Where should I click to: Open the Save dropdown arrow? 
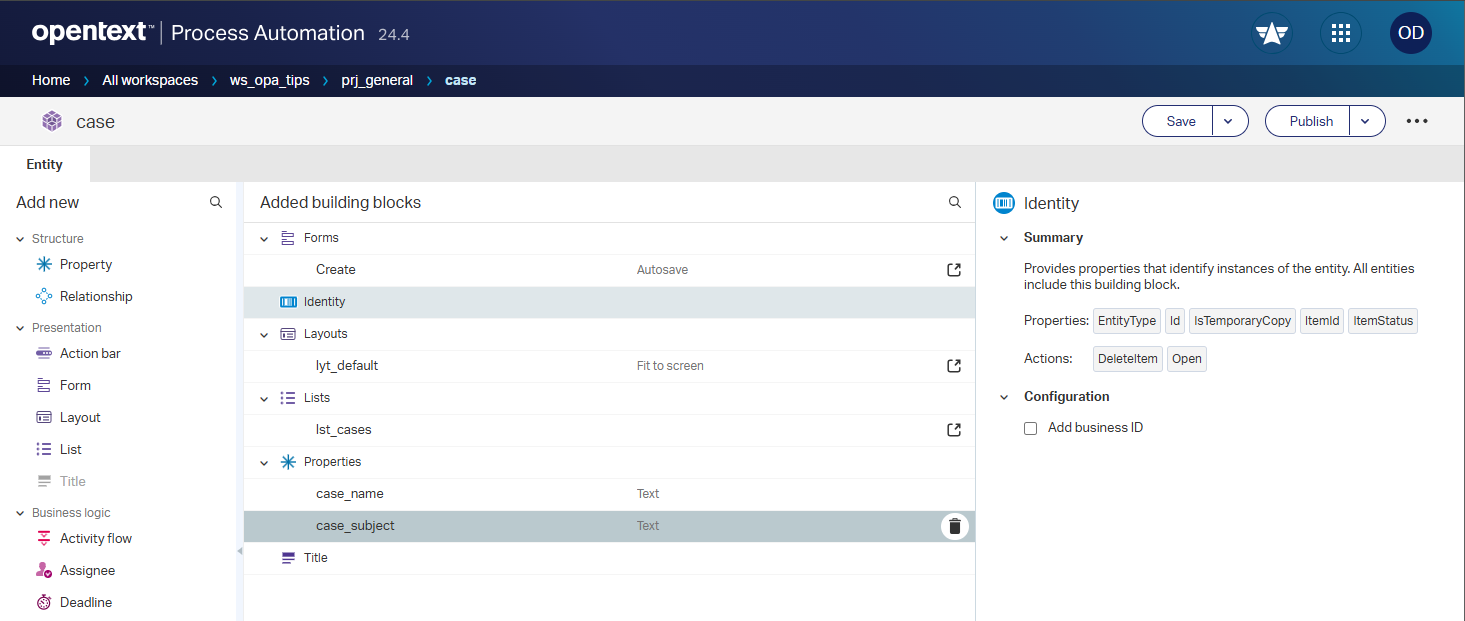(1230, 121)
